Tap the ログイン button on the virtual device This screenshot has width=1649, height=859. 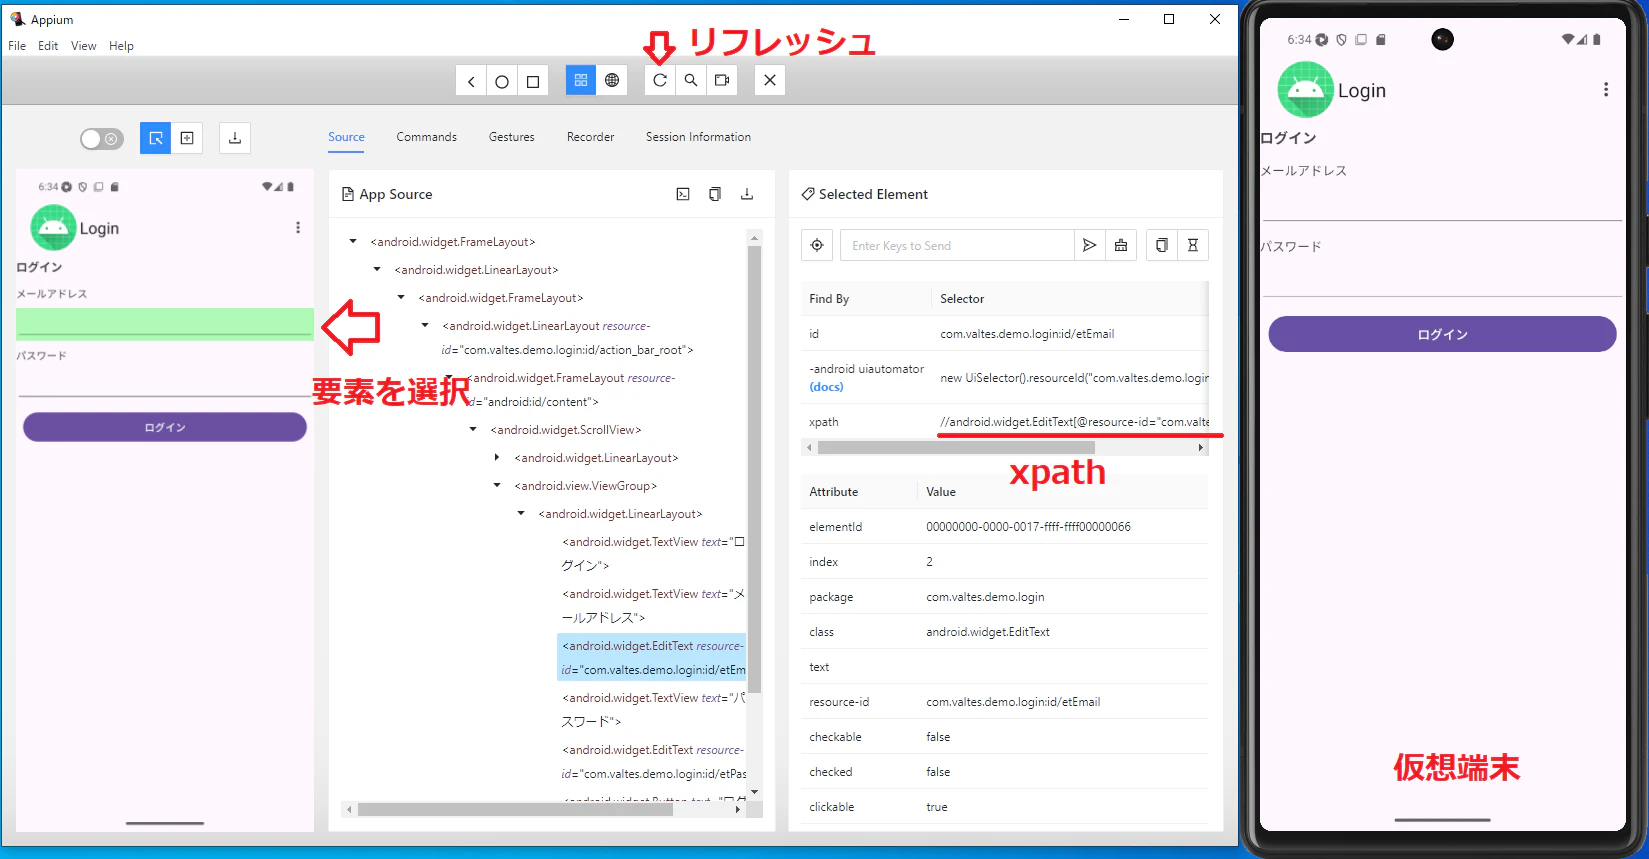(1442, 334)
